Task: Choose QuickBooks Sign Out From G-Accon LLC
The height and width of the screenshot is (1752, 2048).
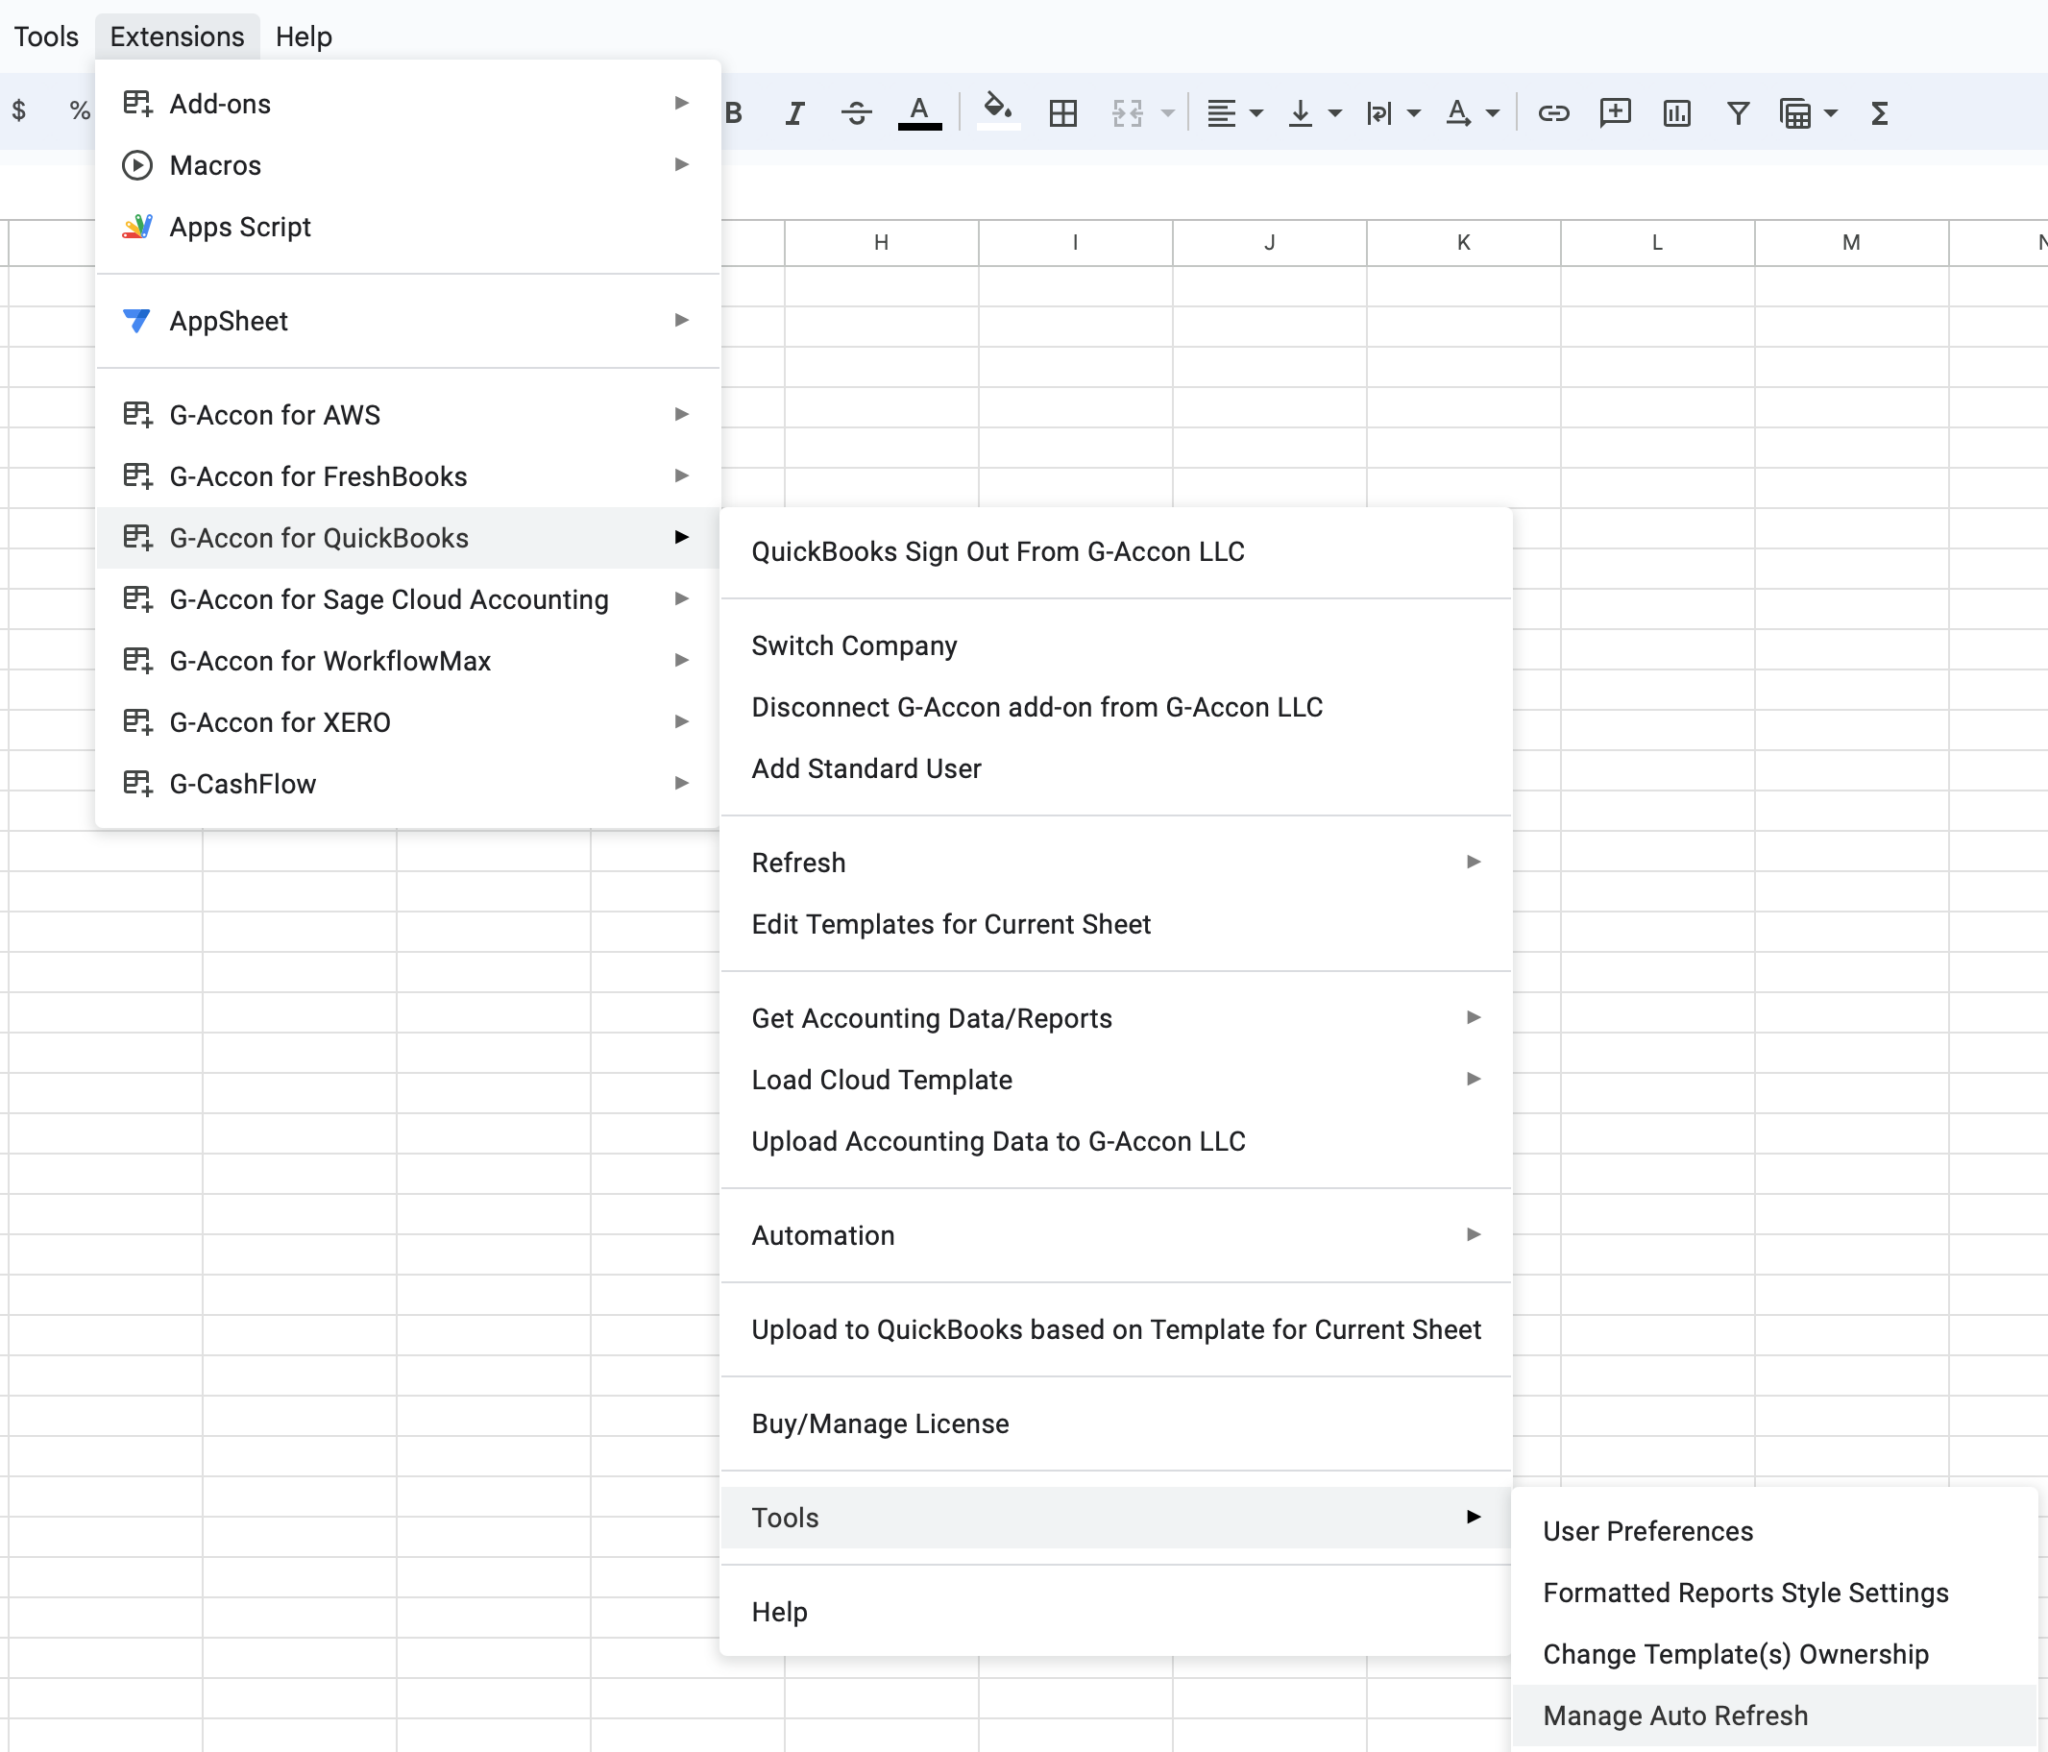Action: coord(1116,552)
